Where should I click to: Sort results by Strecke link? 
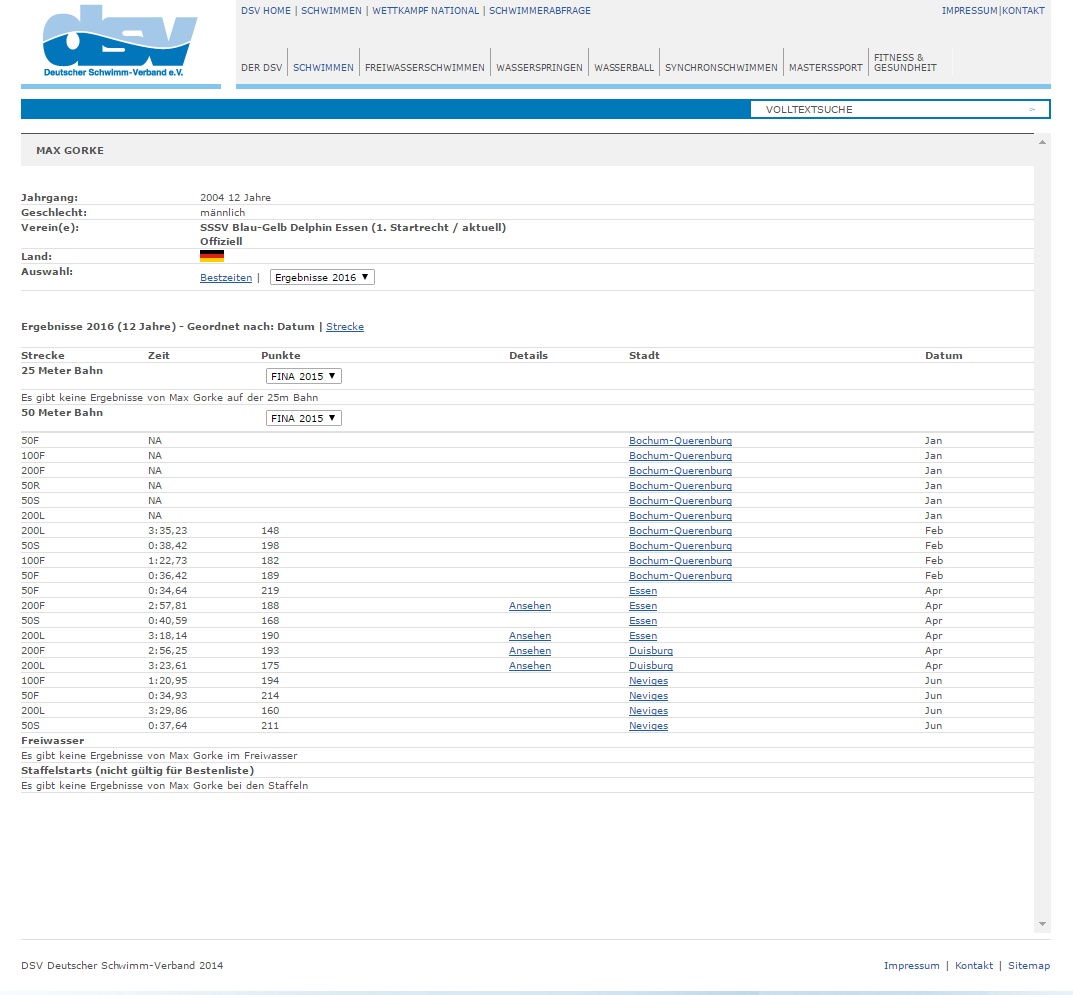[x=345, y=327]
